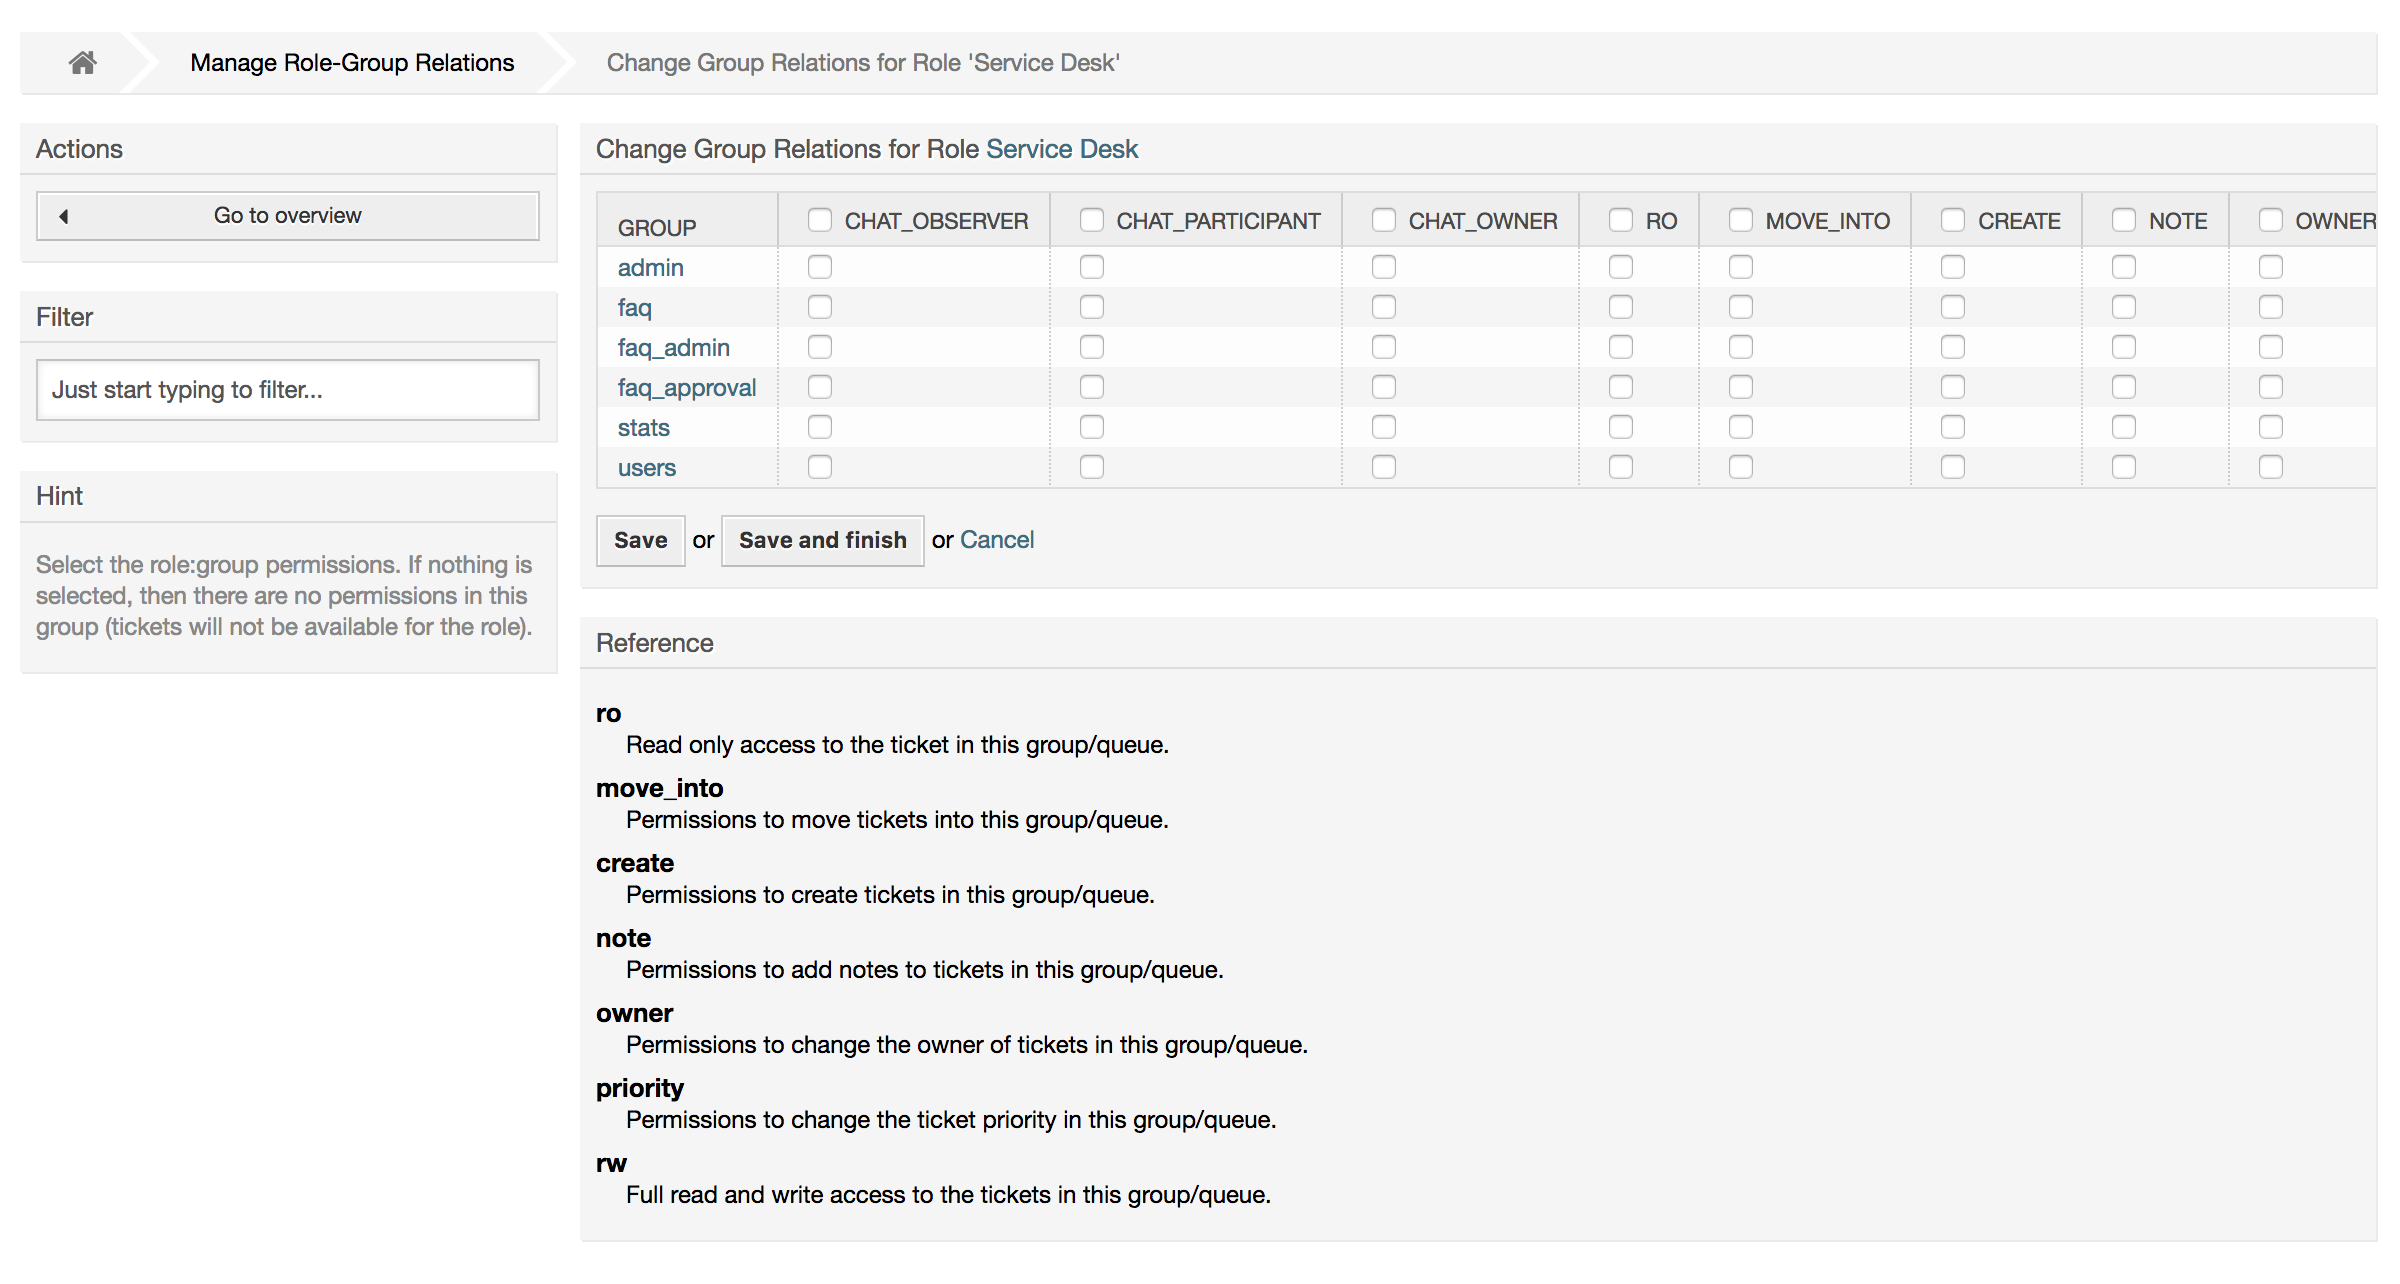Open the admin group link

tap(650, 267)
